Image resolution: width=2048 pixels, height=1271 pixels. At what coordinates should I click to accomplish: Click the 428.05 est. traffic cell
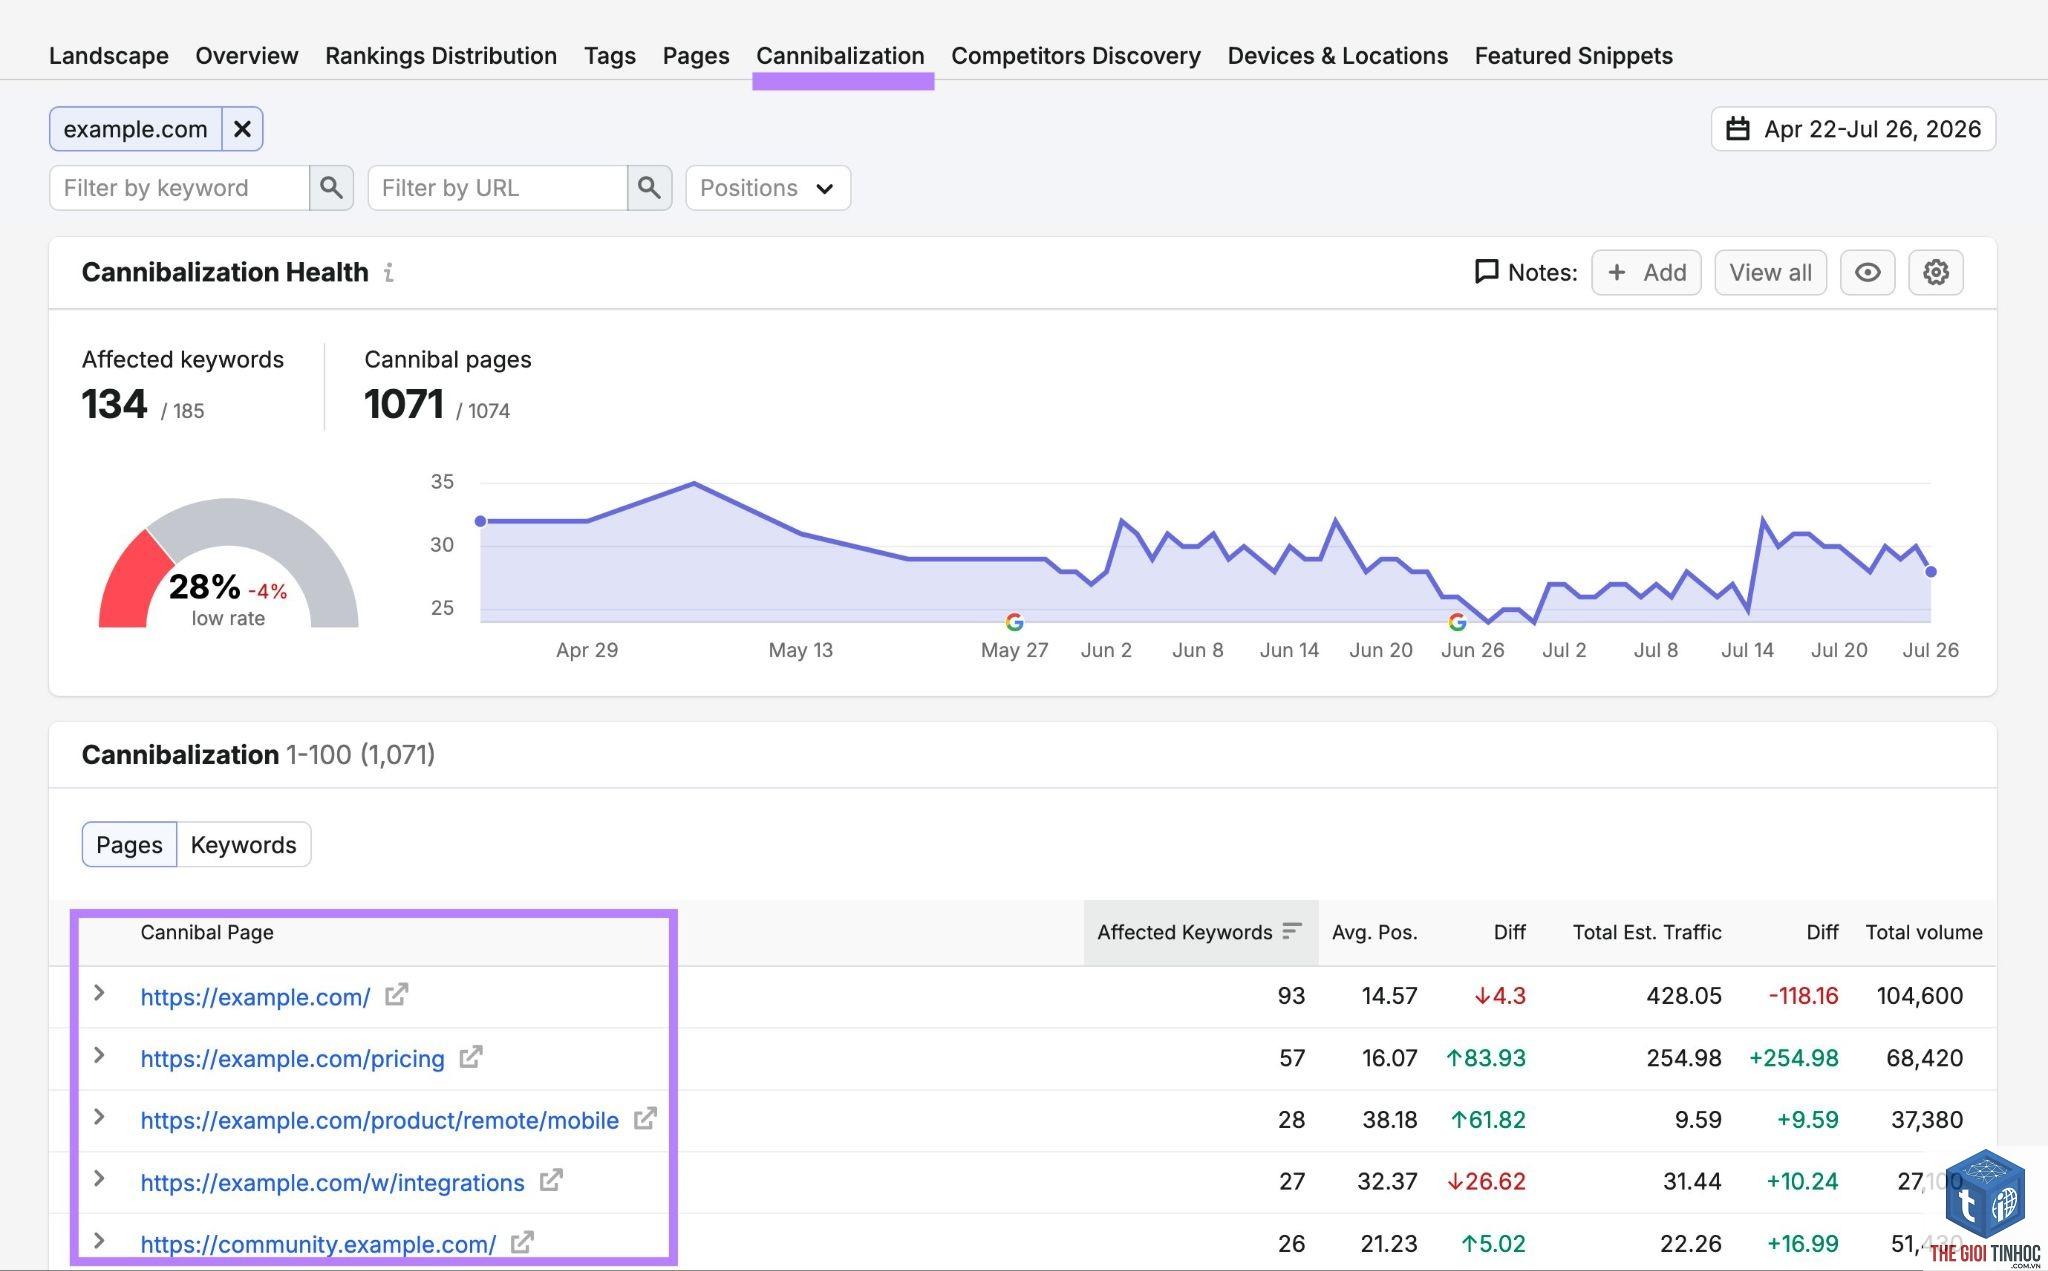pyautogui.click(x=1684, y=996)
